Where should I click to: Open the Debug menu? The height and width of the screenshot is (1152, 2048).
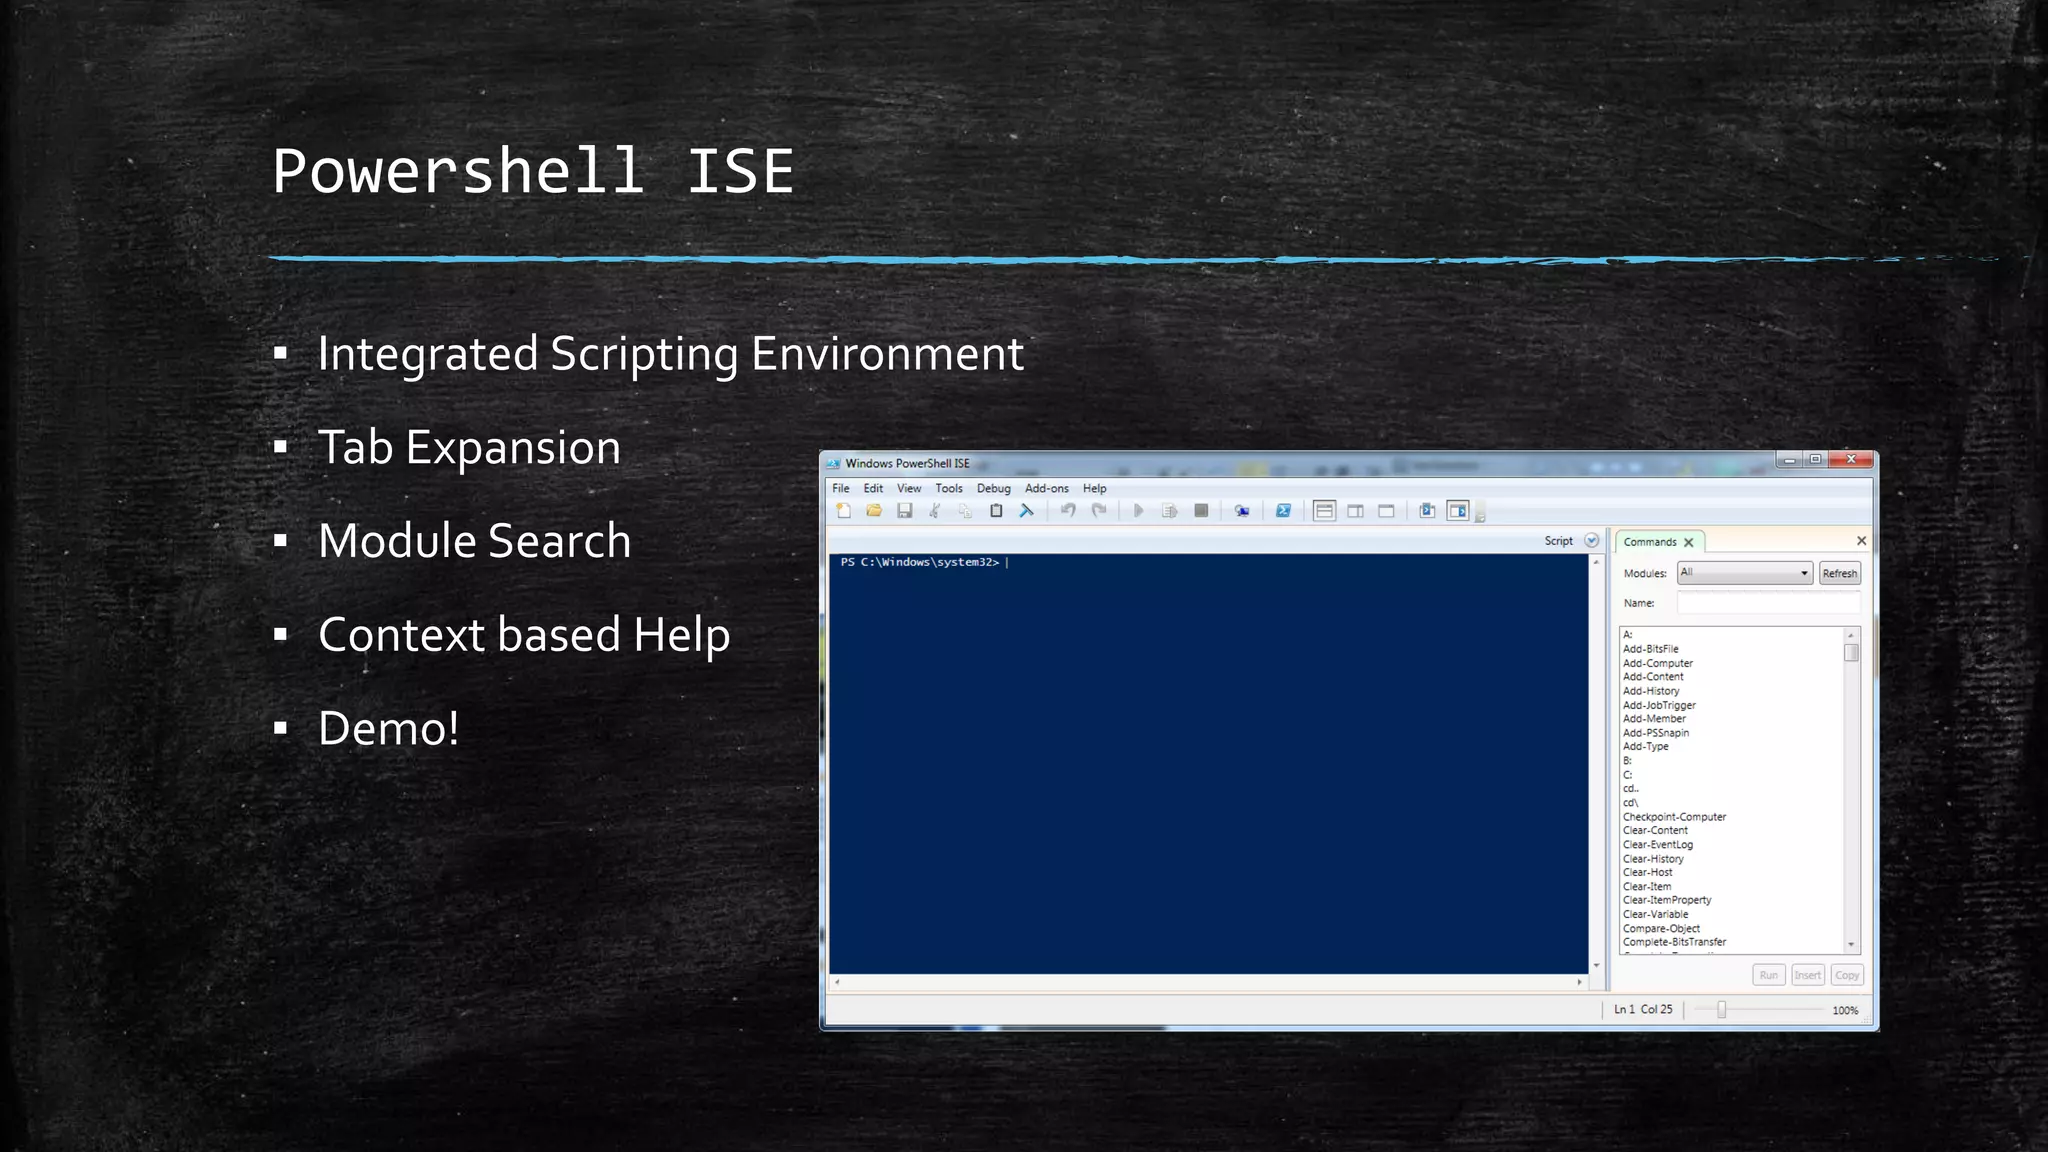[993, 488]
